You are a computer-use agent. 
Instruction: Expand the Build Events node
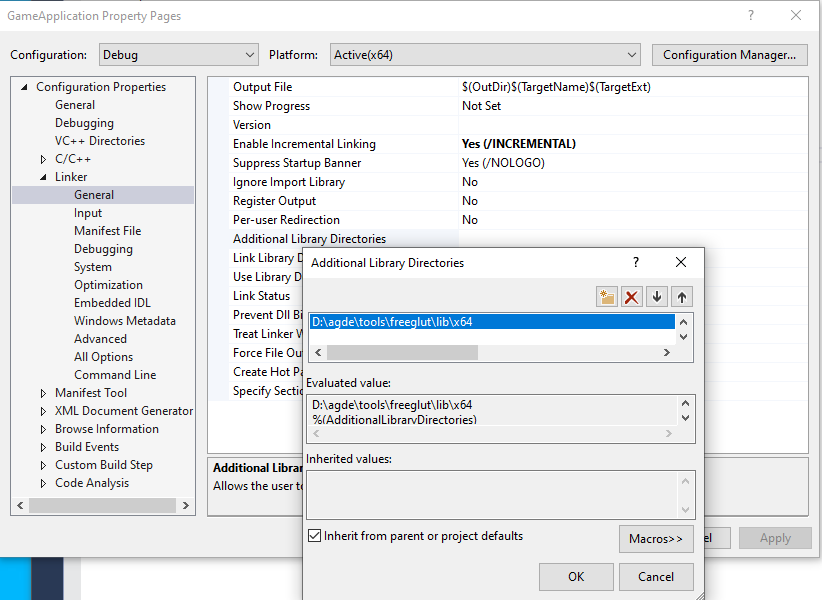(43, 446)
